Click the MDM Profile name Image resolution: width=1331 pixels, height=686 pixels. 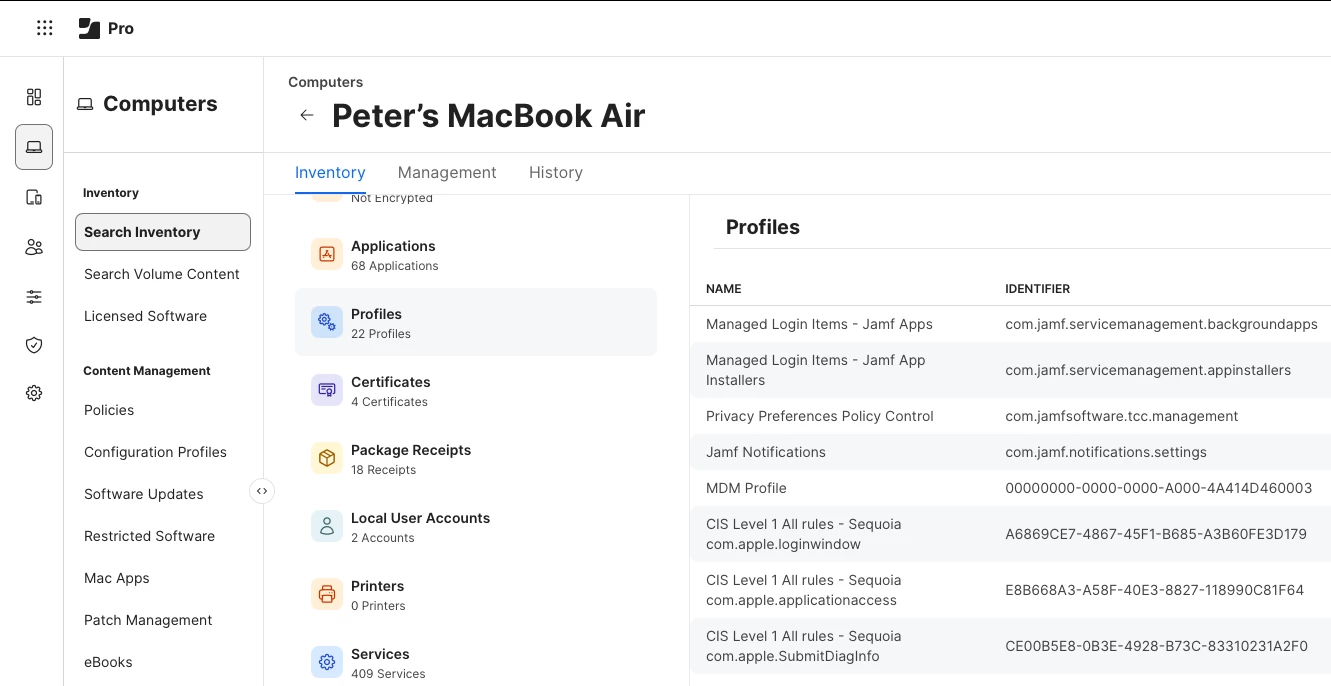pyautogui.click(x=746, y=488)
